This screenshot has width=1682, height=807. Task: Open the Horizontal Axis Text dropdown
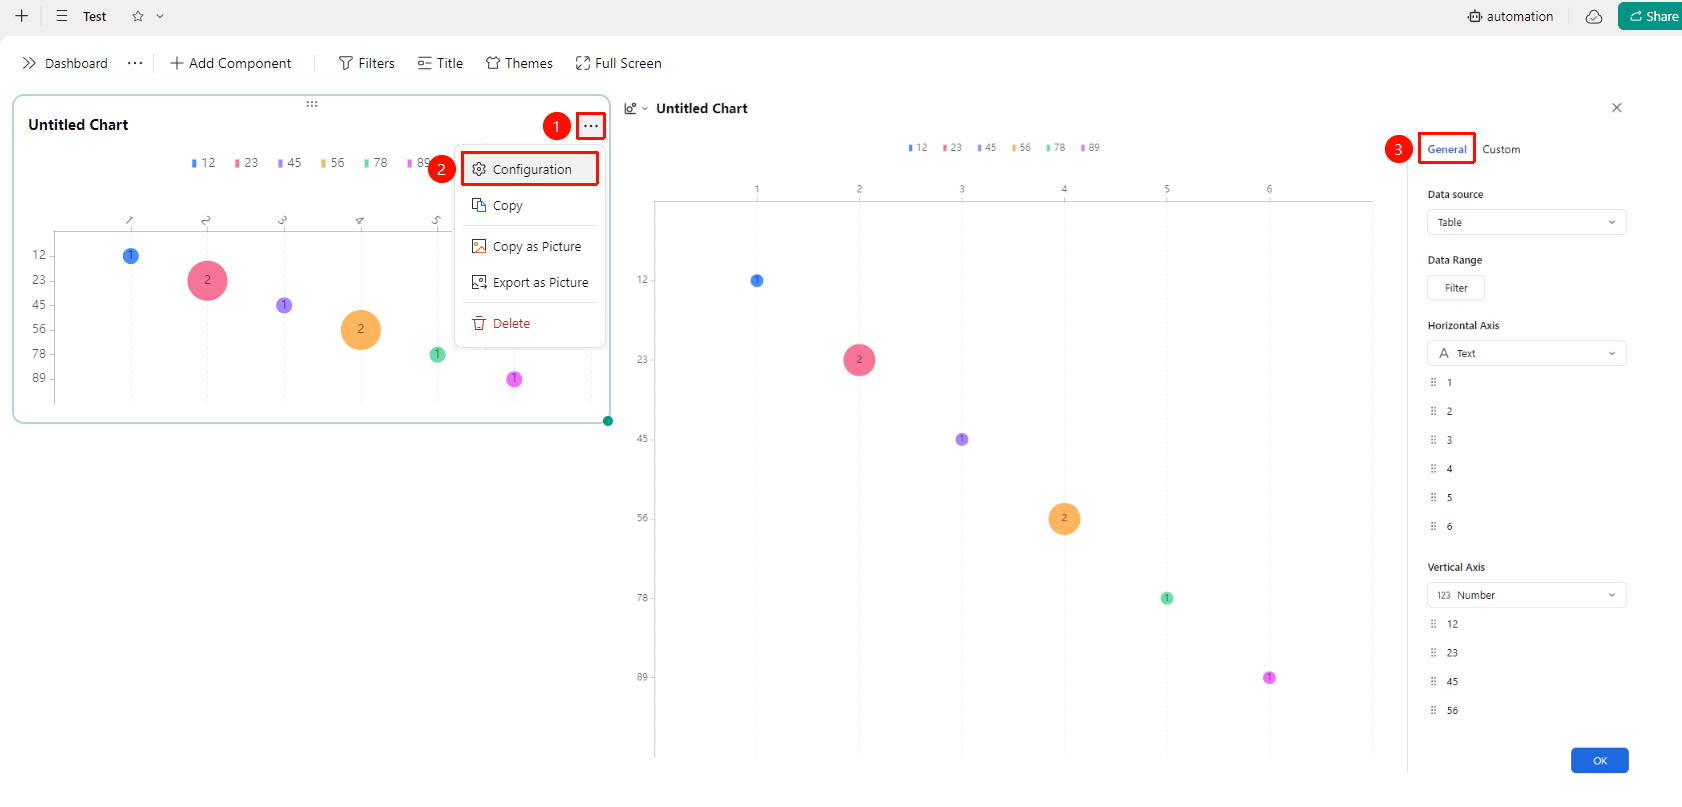point(1527,353)
